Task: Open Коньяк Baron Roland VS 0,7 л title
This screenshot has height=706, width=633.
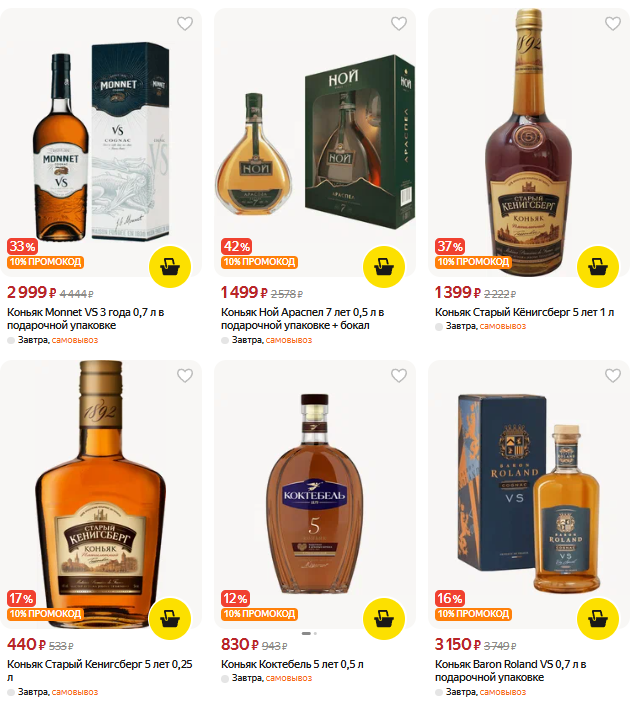Action: [511, 671]
